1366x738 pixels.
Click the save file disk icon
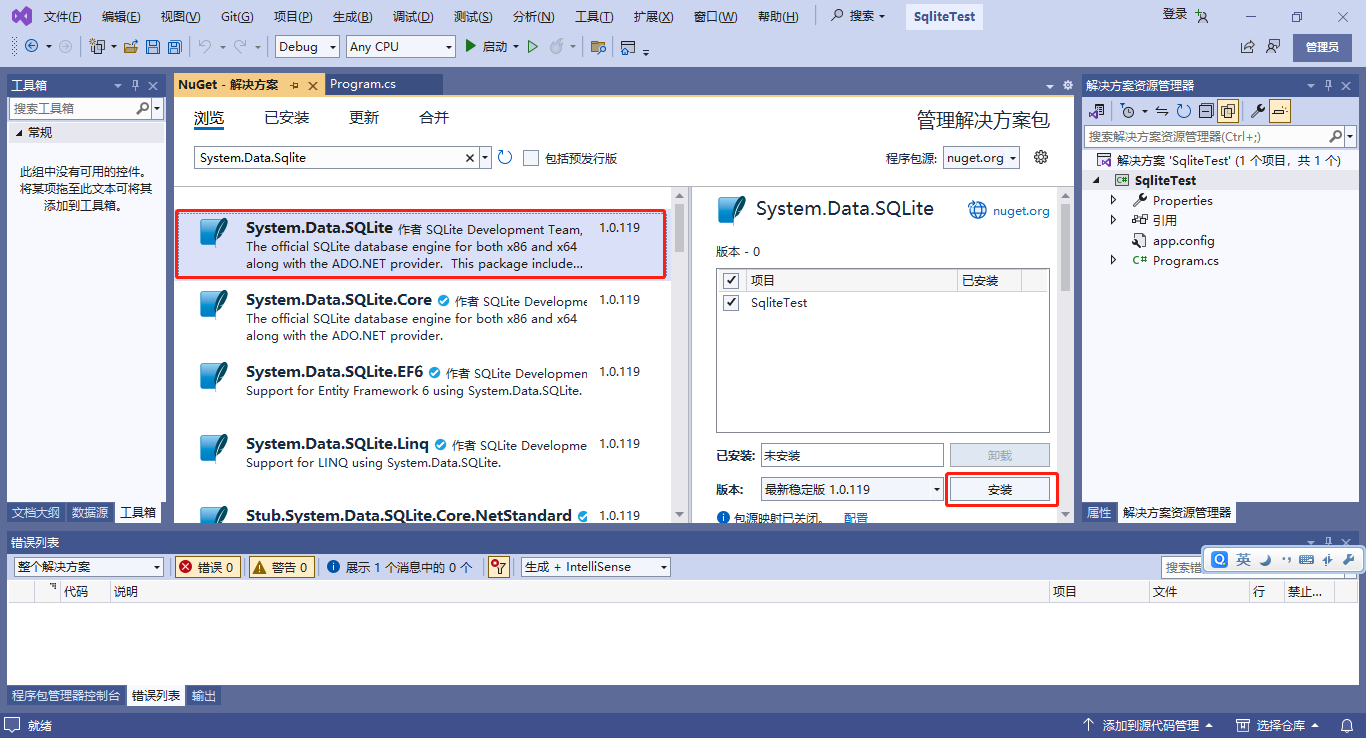click(153, 46)
